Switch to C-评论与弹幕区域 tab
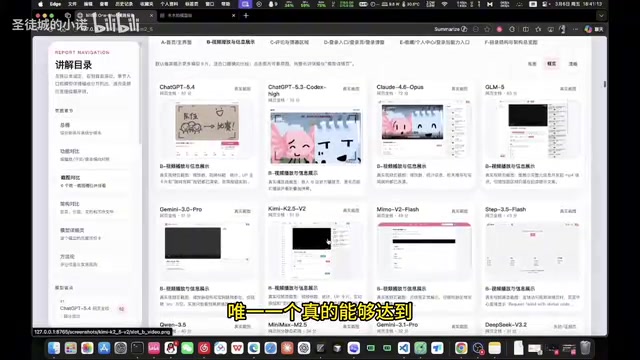Viewport: 640px width, 360px height. click(289, 42)
